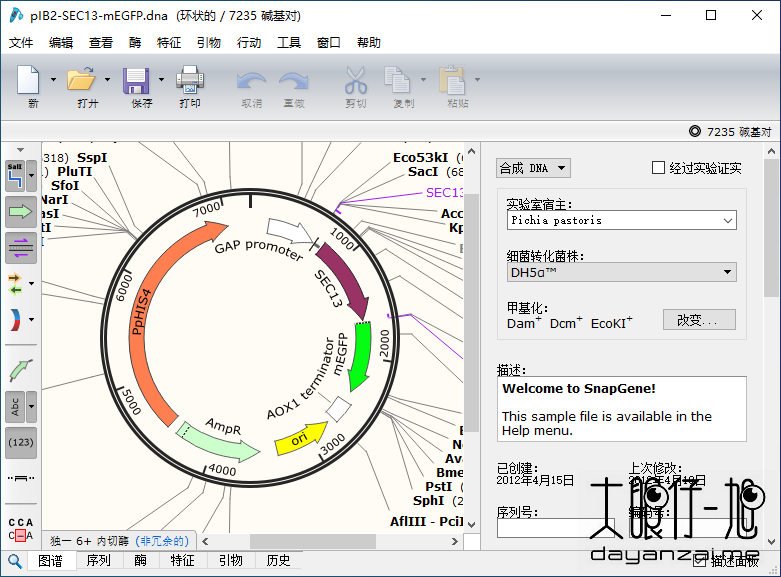Switch to the bottom 酶 tab
The height and width of the screenshot is (577, 781).
[x=140, y=561]
